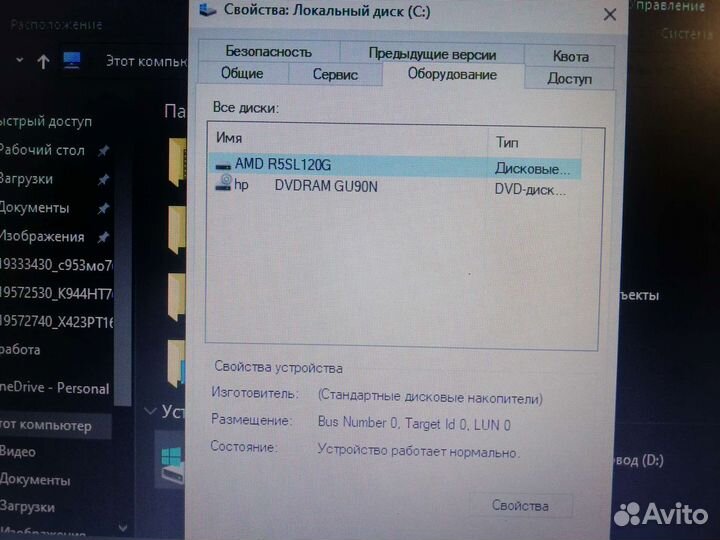The height and width of the screenshot is (540, 720).
Task: Open the работа folder in sidebar
Action: [x=20, y=349]
